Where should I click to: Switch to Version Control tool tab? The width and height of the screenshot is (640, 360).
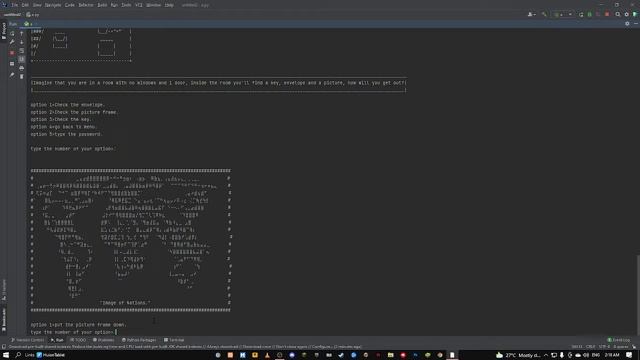coord(27,340)
